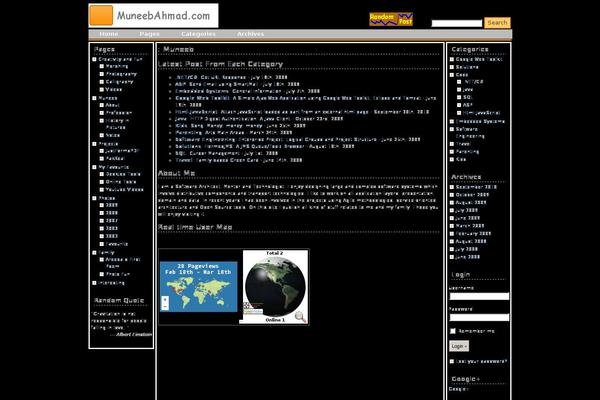Viewport: 600px width, 400px height.
Task: Open the Profession page link
Action: (x=119, y=113)
